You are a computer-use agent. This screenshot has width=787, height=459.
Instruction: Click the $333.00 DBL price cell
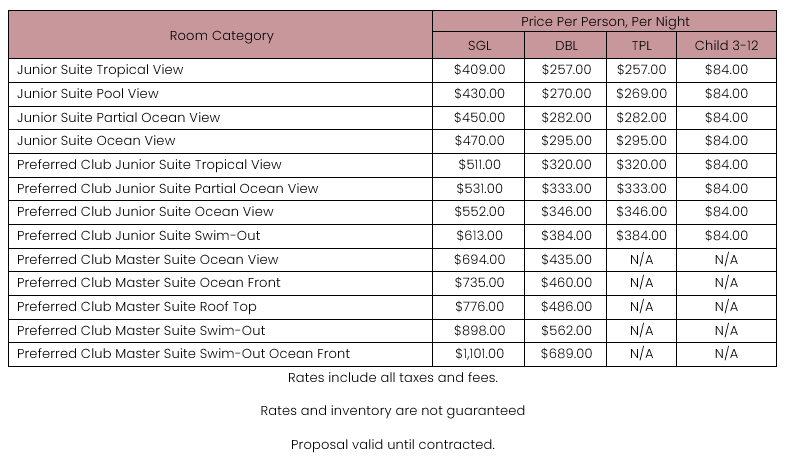point(566,188)
